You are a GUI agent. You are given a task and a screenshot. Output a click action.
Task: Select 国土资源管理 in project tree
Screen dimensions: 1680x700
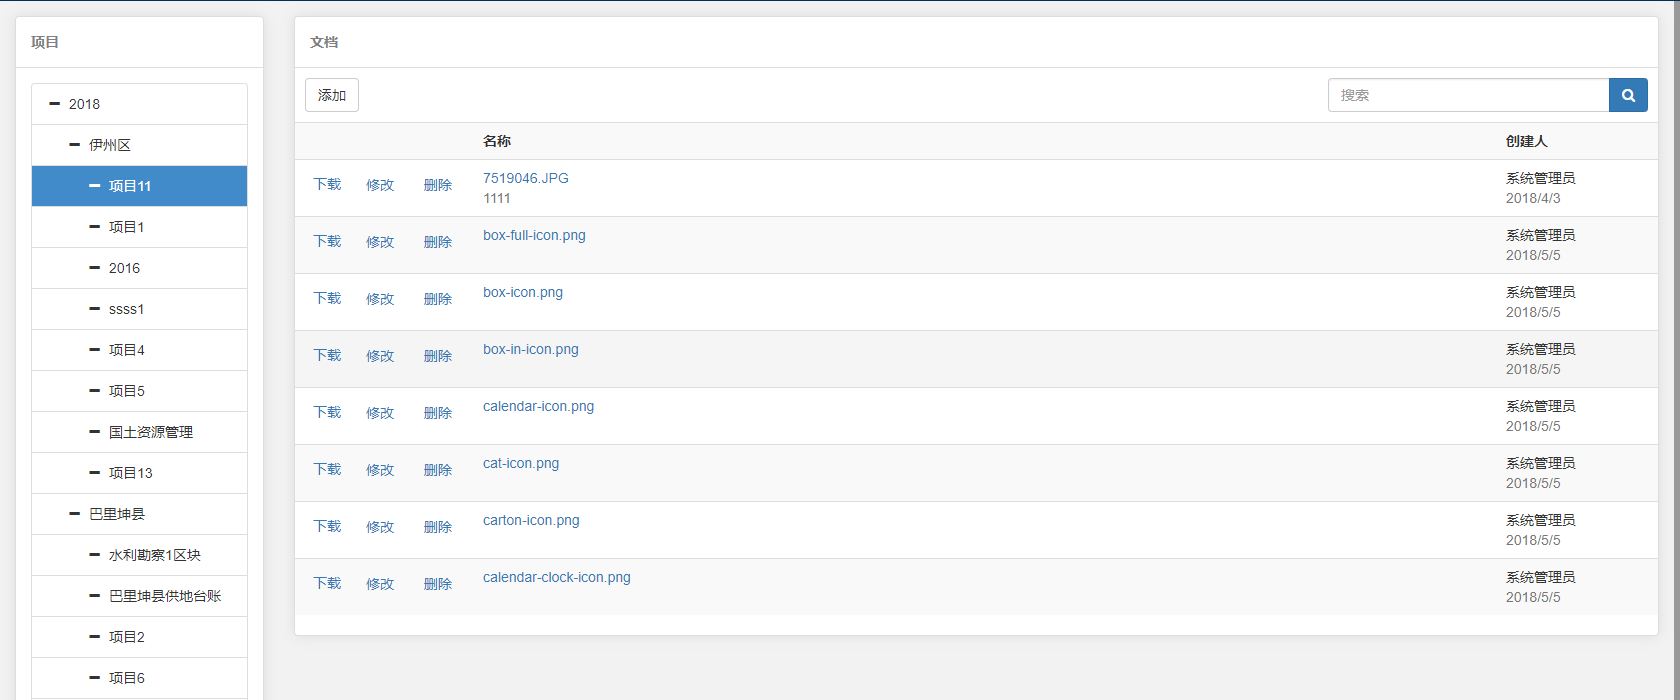[x=150, y=432]
